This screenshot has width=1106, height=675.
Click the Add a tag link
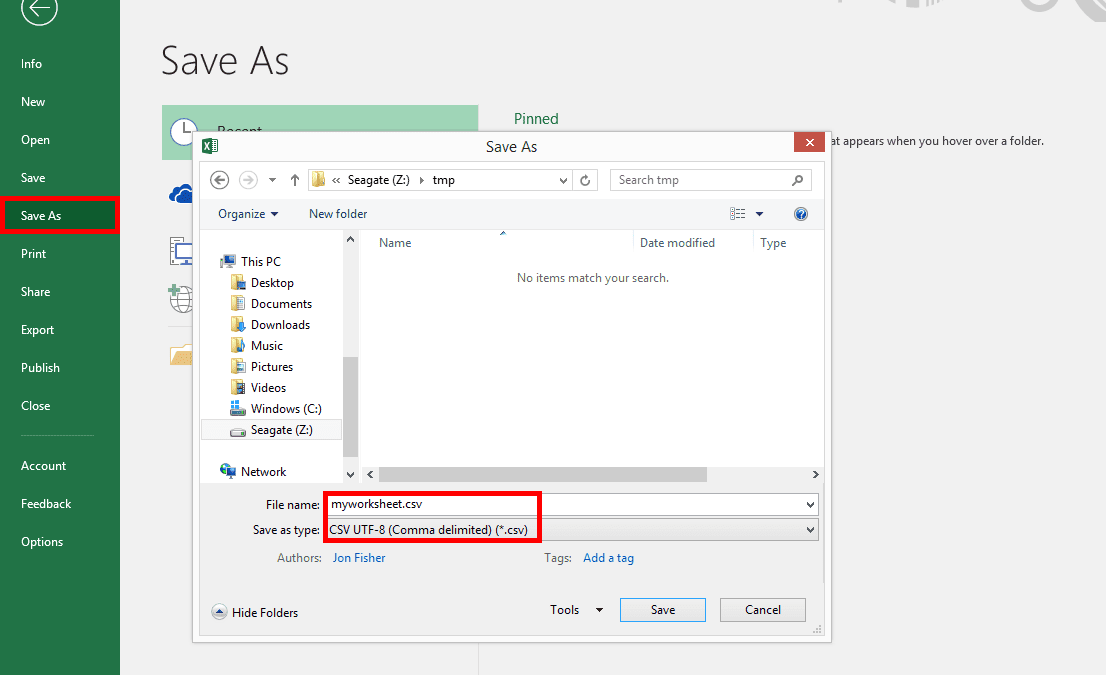pyautogui.click(x=608, y=558)
